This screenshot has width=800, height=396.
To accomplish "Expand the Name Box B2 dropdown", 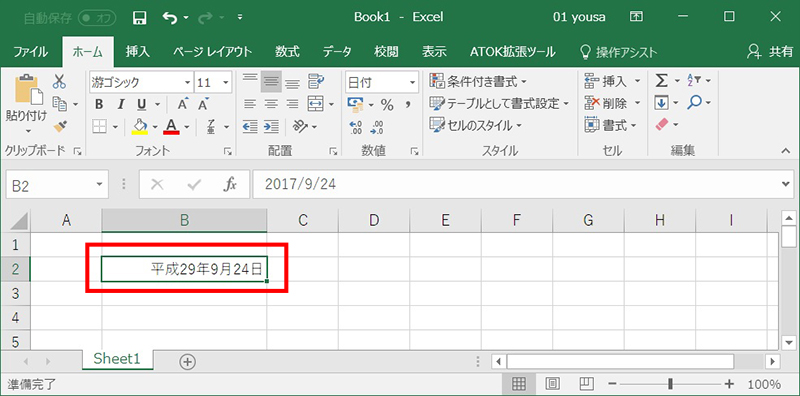I will tap(98, 185).
